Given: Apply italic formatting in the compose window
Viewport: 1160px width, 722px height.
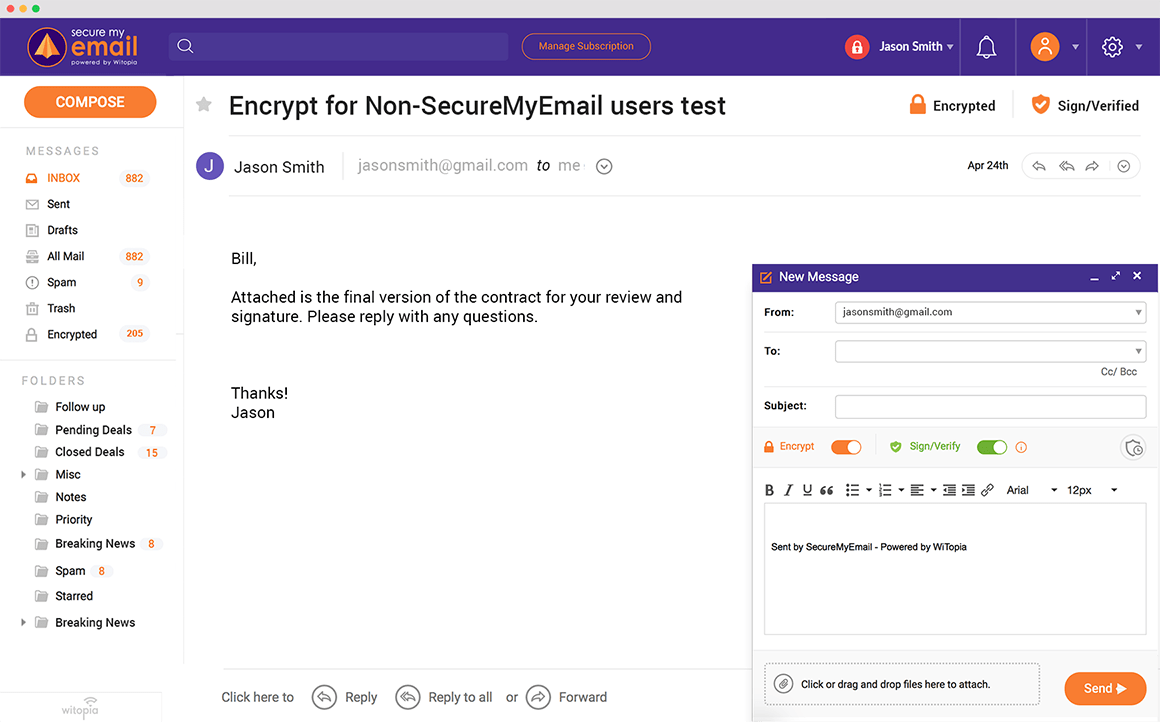Looking at the screenshot, I should click(790, 489).
